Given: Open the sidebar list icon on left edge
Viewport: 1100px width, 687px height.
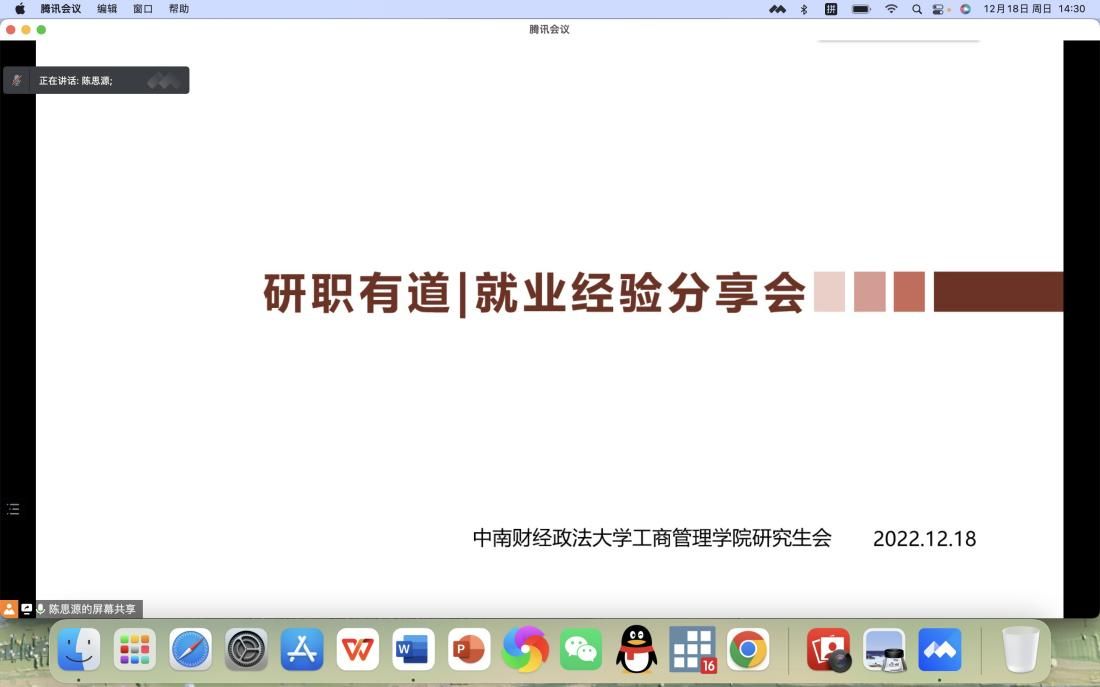Looking at the screenshot, I should 13,509.
